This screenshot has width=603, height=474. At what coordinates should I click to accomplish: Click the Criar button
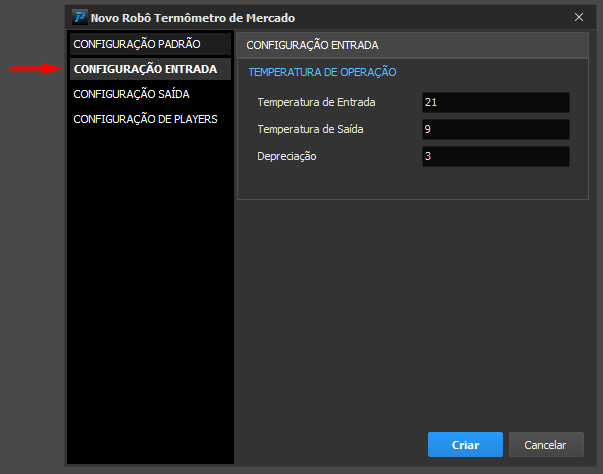[465, 445]
